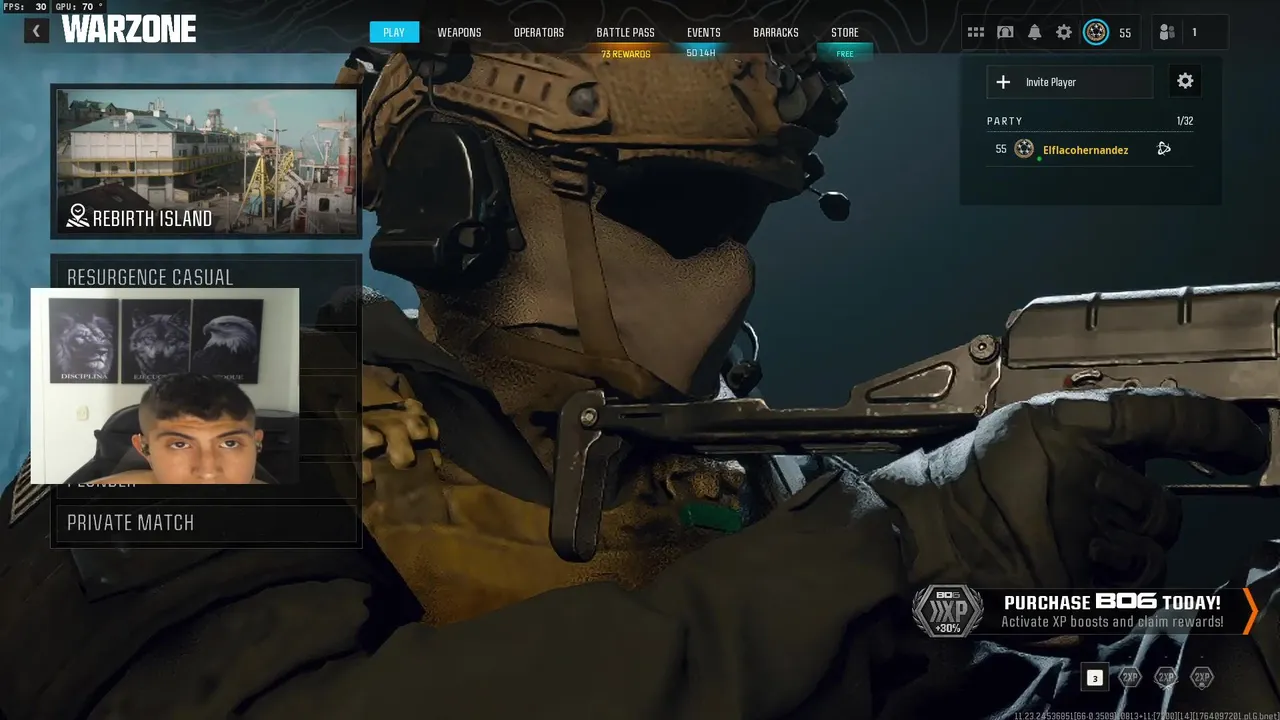Switch to the Play tab
The width and height of the screenshot is (1280, 720).
pos(394,32)
